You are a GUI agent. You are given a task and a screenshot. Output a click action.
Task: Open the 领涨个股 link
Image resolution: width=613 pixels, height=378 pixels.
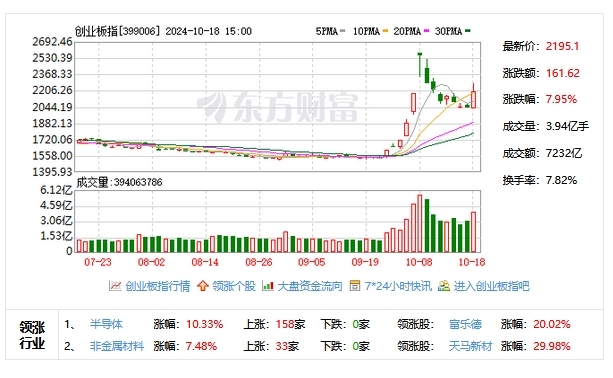tap(234, 286)
